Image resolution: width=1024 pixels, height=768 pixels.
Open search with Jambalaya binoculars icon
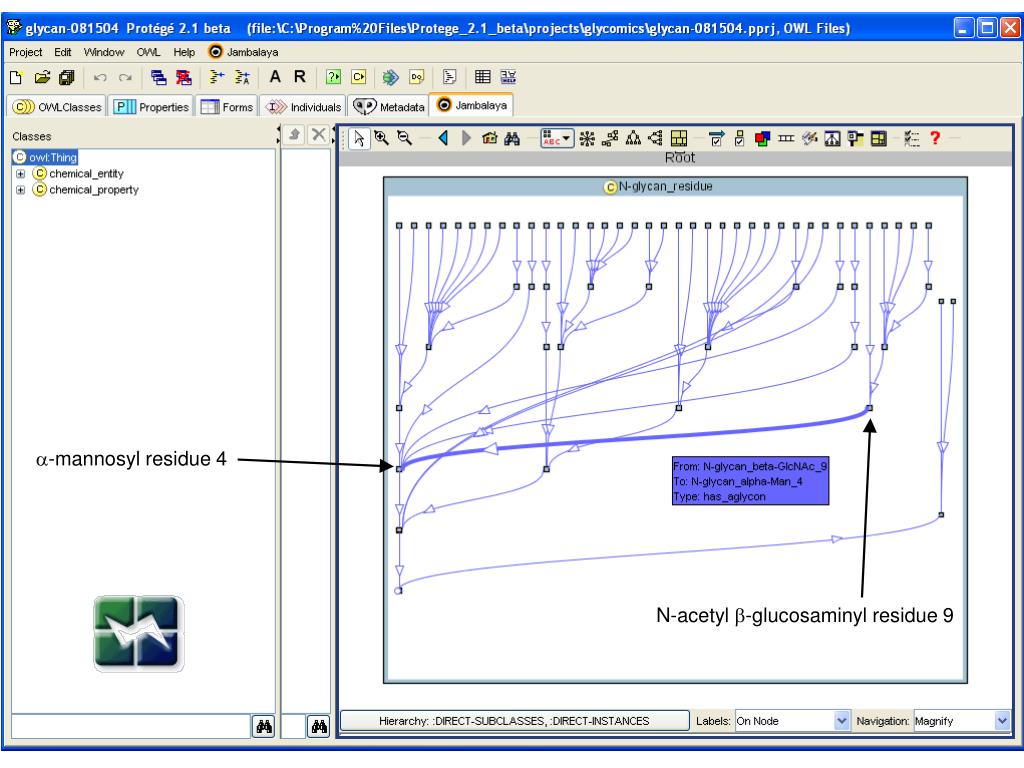513,138
